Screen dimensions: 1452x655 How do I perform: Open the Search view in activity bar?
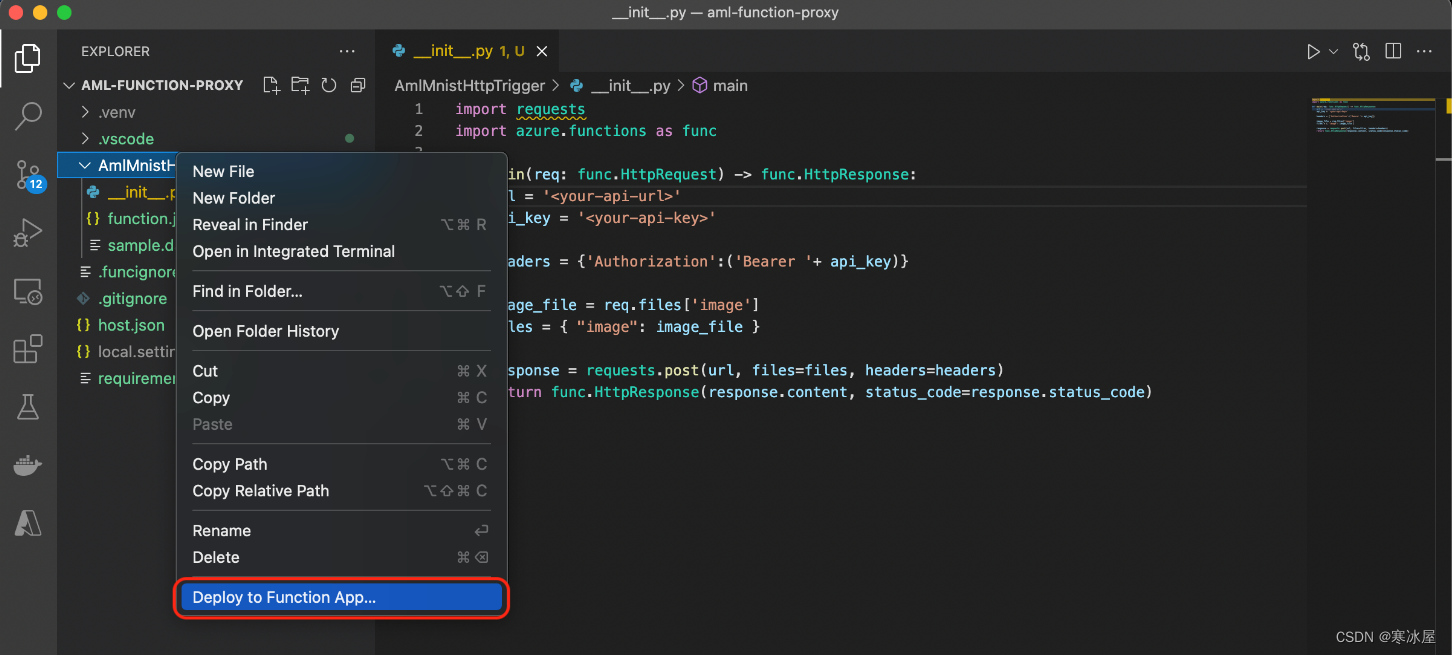pos(28,116)
